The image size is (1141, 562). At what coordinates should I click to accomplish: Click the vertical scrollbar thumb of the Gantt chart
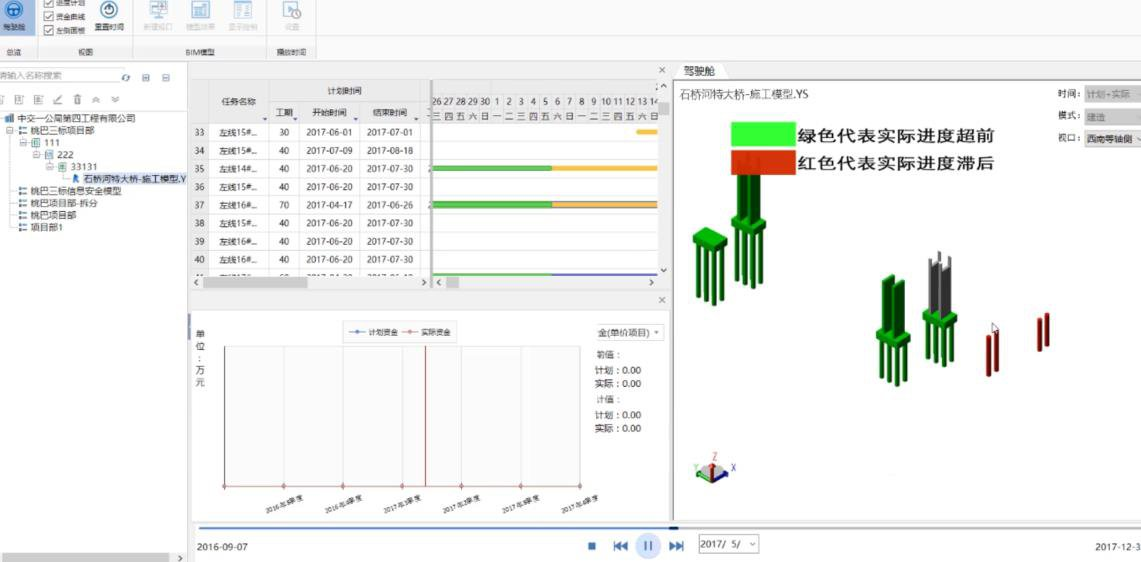click(x=664, y=110)
